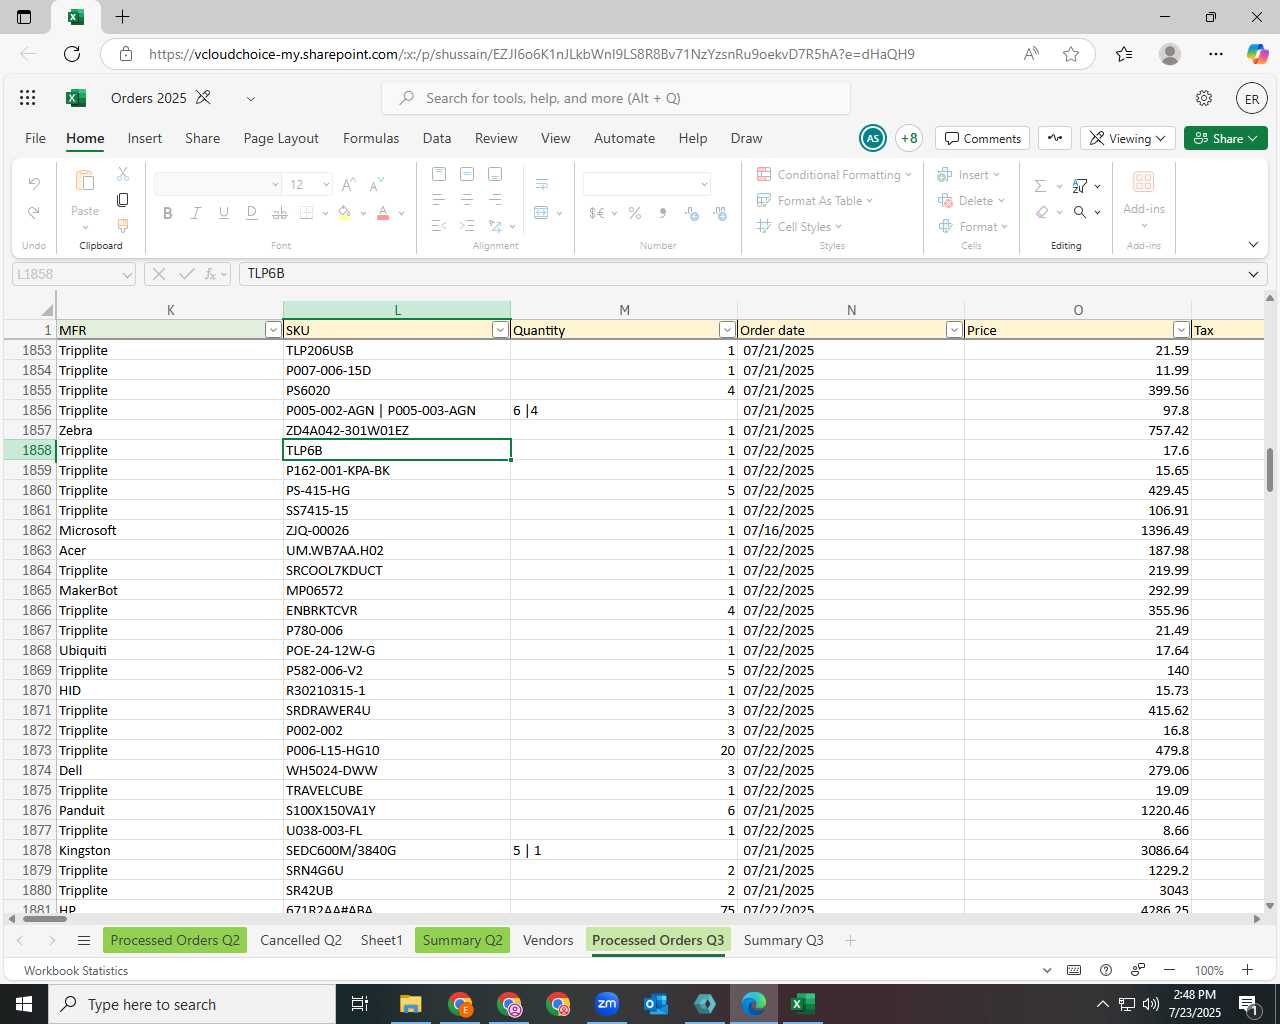The height and width of the screenshot is (1024, 1280).
Task: Click the Read Aloud icon in address bar
Action: tap(1031, 54)
